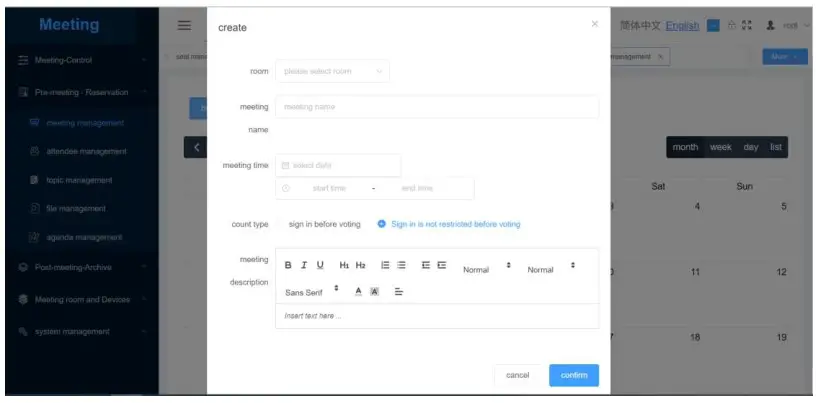Open the 'please select room' dropdown

coord(332,71)
